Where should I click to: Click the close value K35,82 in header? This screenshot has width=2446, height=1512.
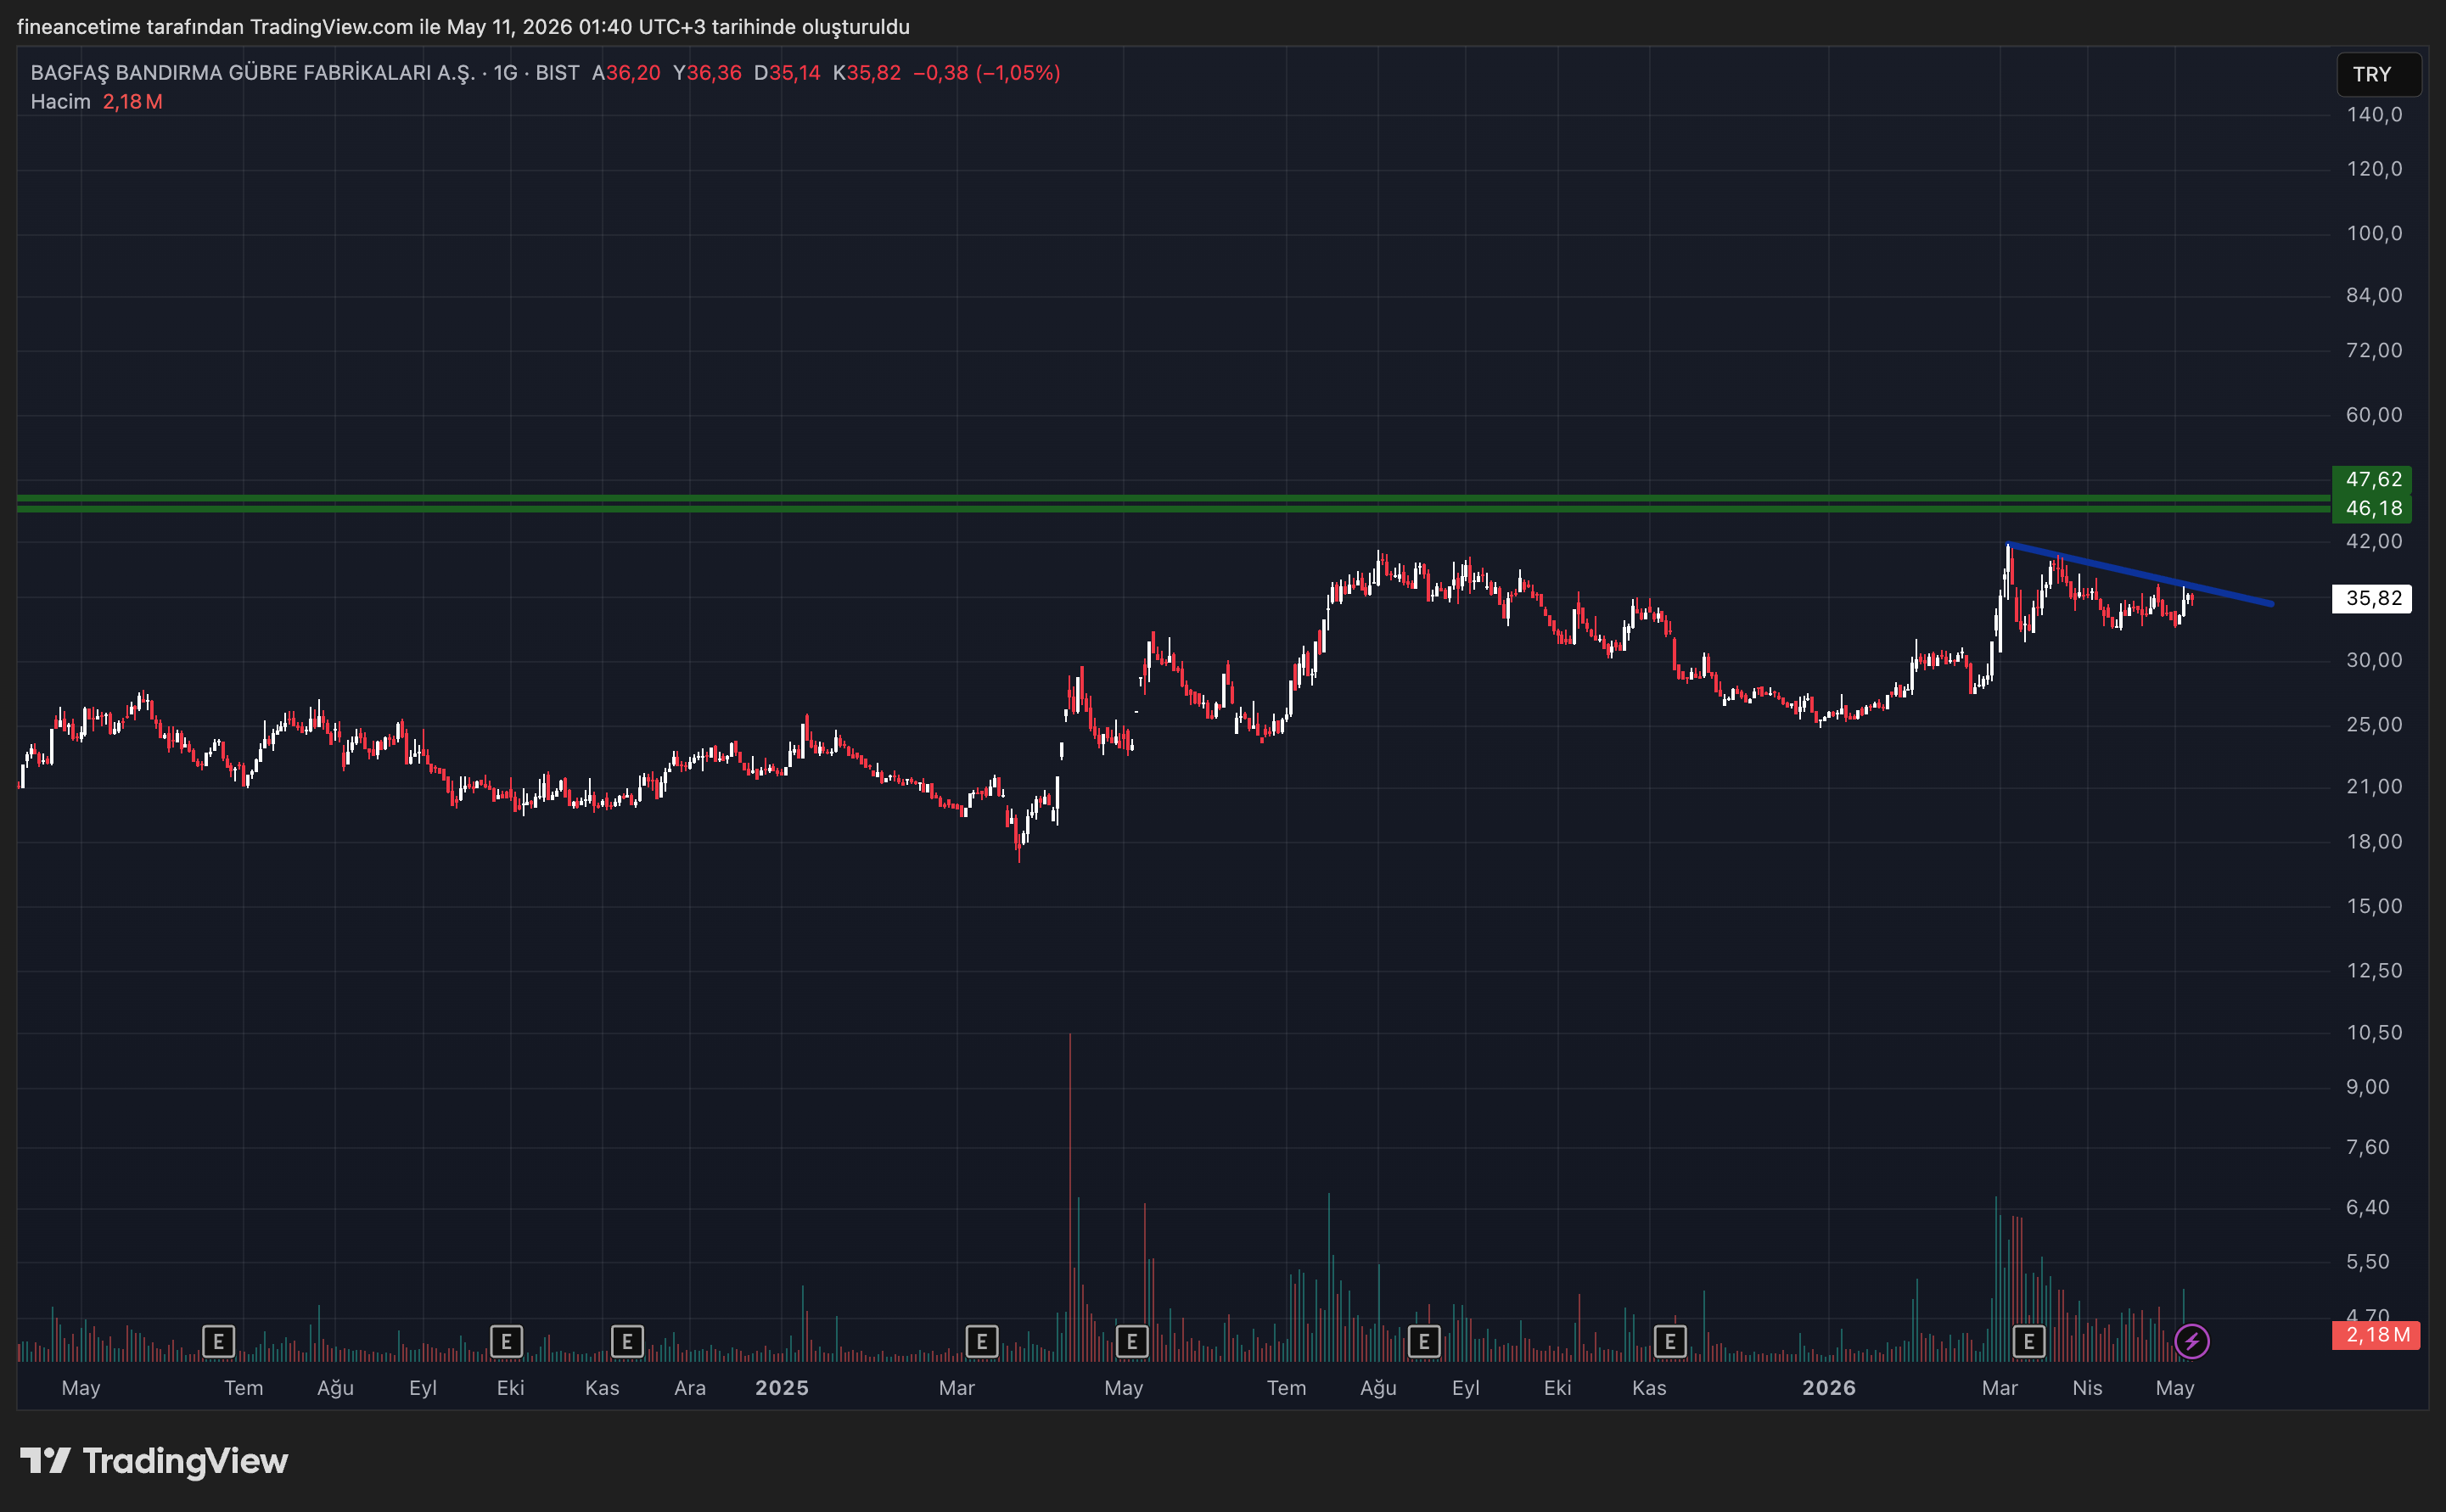tap(867, 73)
